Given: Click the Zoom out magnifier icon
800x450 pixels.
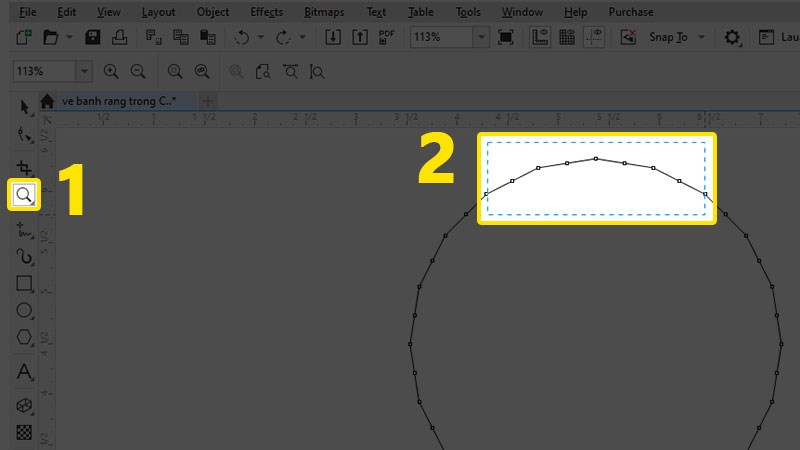Looking at the screenshot, I should pyautogui.click(x=138, y=72).
